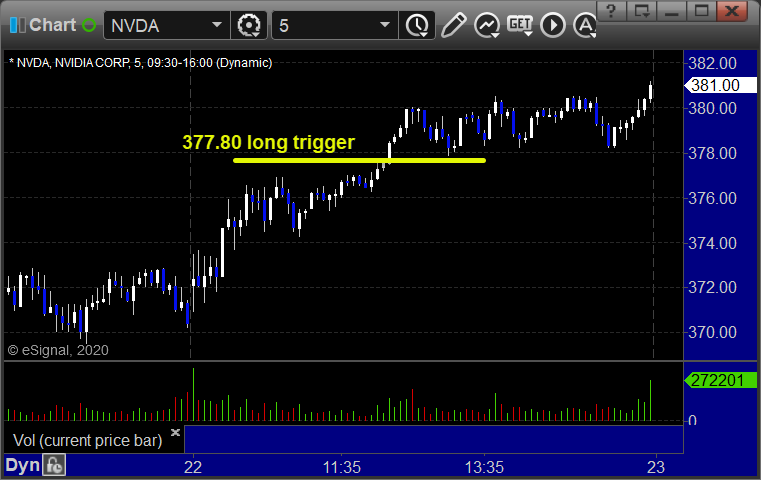Start bar replay play button
This screenshot has width=761, height=480.
[553, 25]
